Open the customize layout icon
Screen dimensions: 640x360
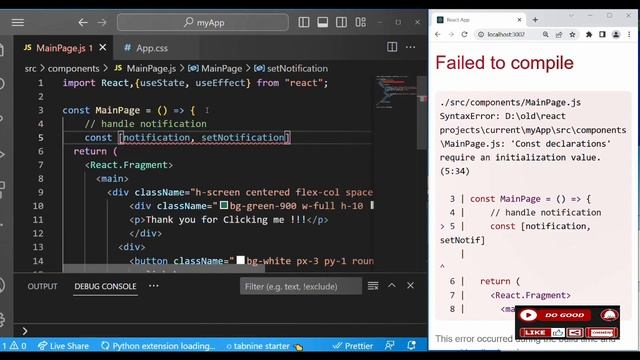pyautogui.click(x=360, y=22)
